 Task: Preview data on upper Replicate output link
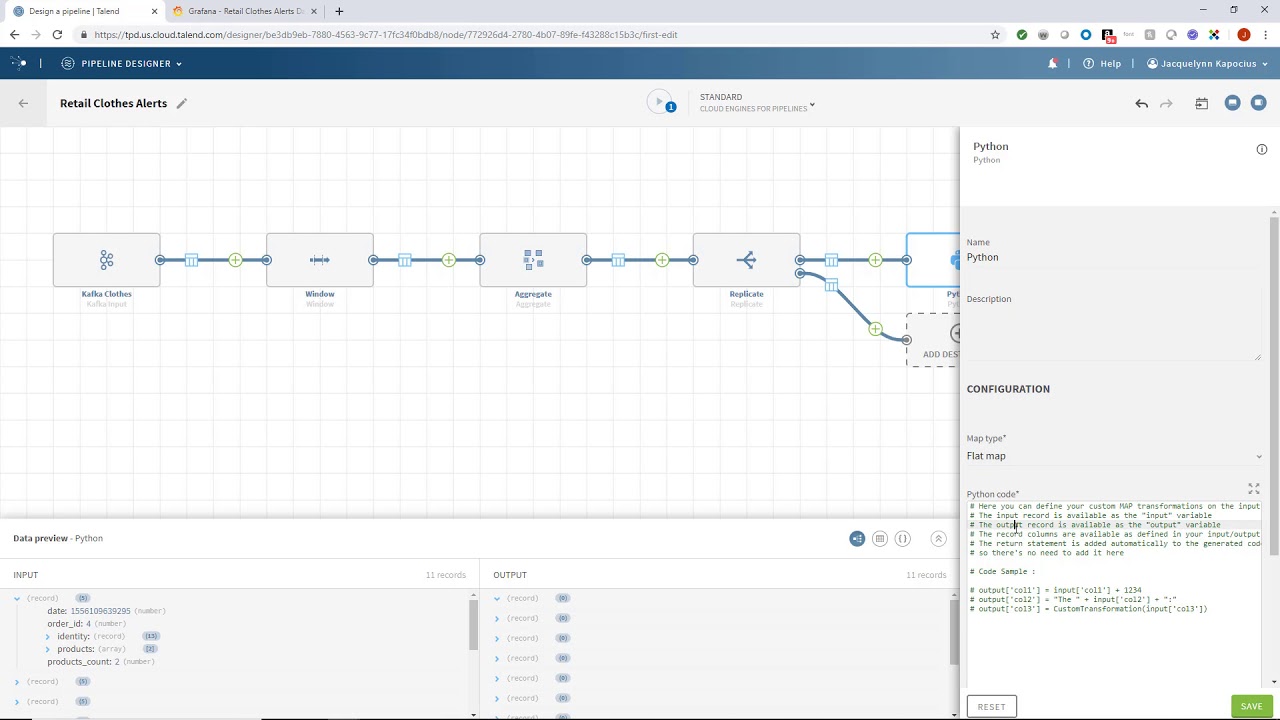pyautogui.click(x=831, y=260)
